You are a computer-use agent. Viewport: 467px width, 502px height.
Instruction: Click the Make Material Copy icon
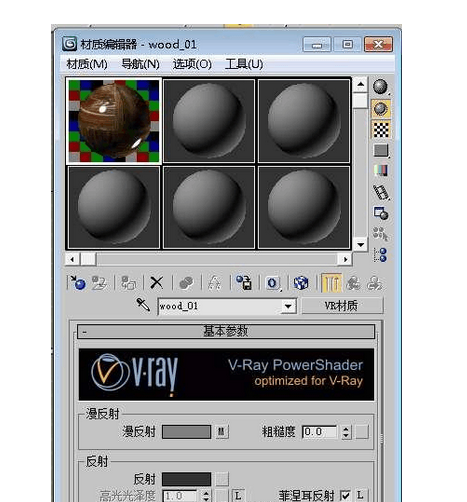(186, 283)
